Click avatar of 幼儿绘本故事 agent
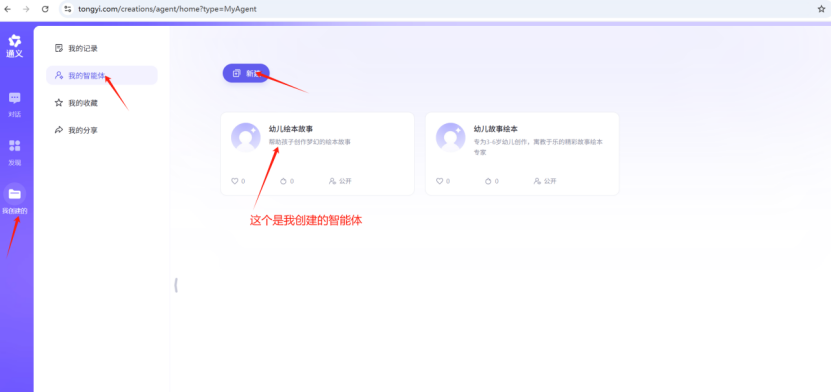Image resolution: width=831 pixels, height=392 pixels. [246, 137]
